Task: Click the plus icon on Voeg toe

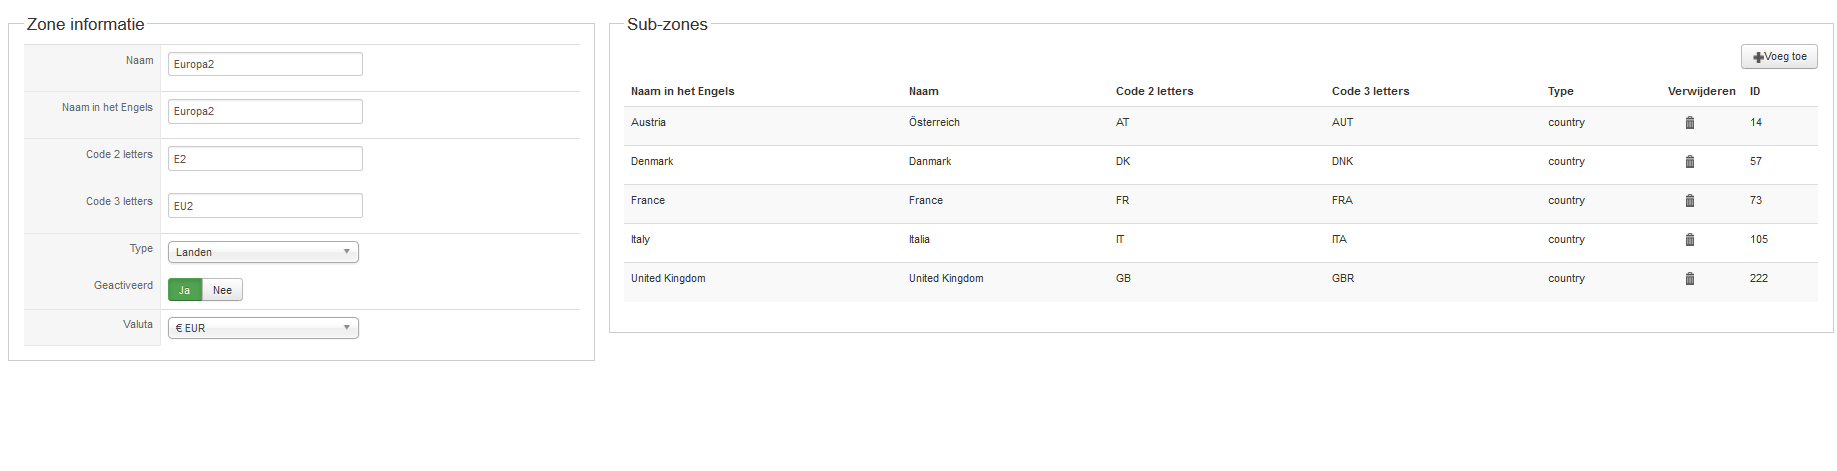Action: [x=1758, y=57]
